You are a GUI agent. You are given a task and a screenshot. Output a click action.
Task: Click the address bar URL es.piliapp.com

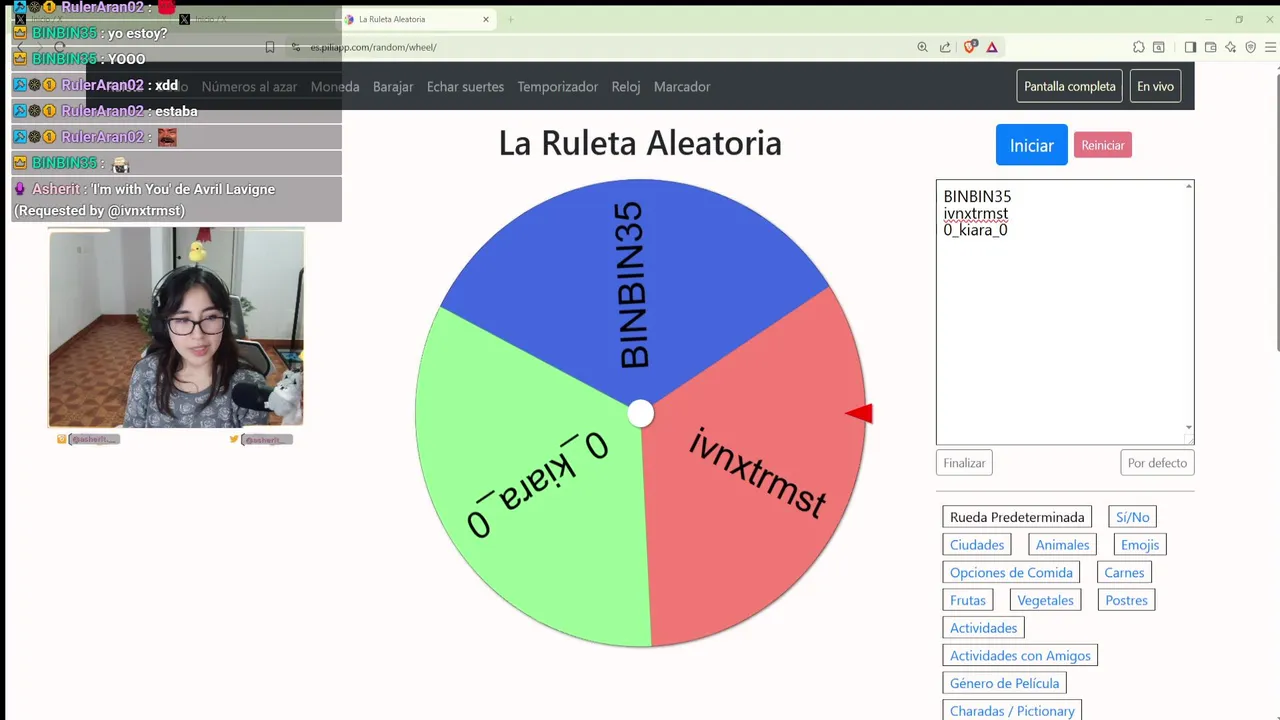373,47
